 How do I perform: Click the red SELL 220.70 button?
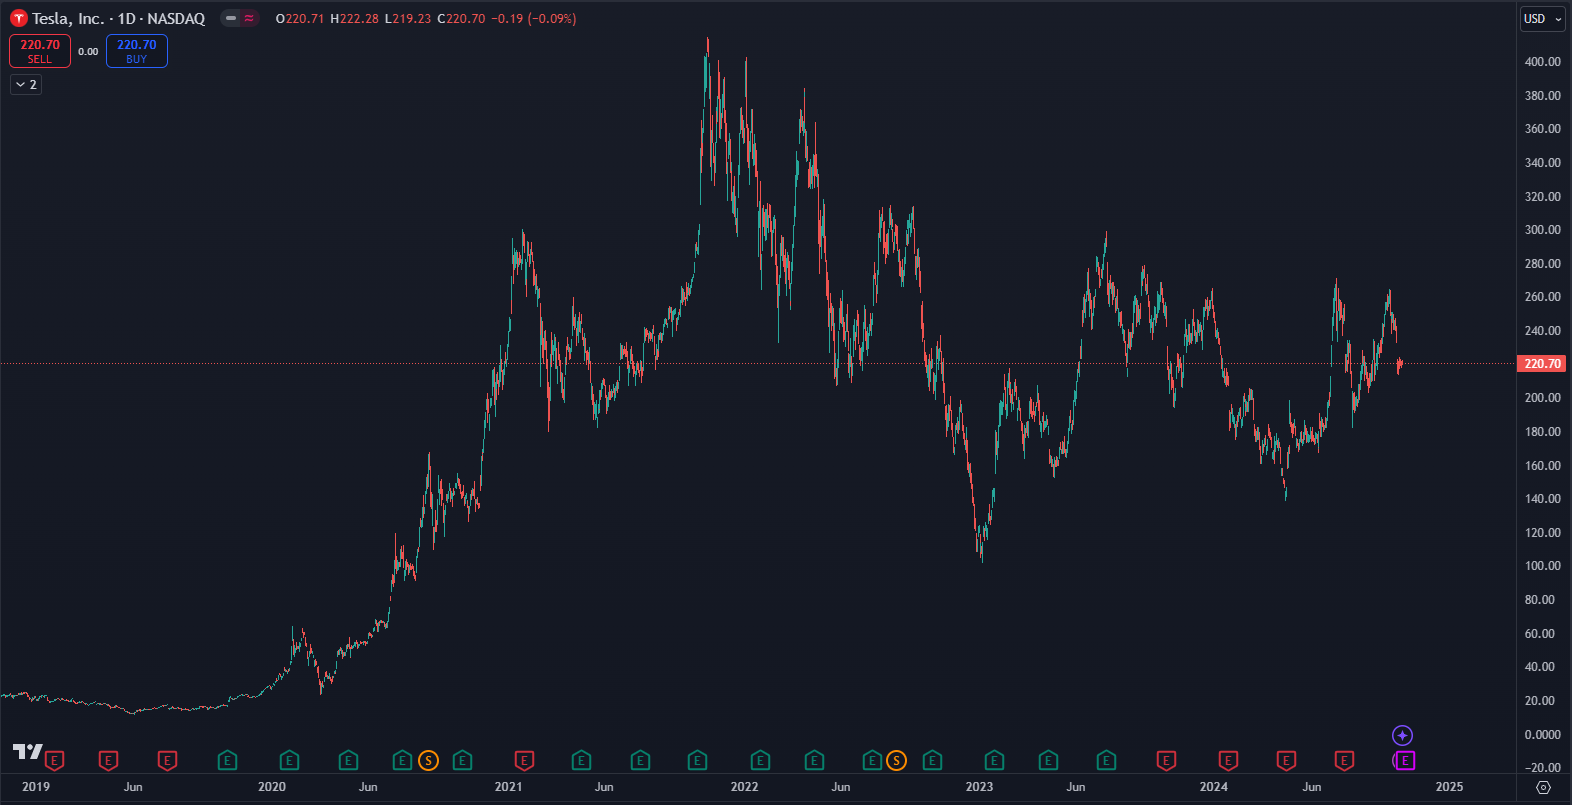click(x=40, y=51)
